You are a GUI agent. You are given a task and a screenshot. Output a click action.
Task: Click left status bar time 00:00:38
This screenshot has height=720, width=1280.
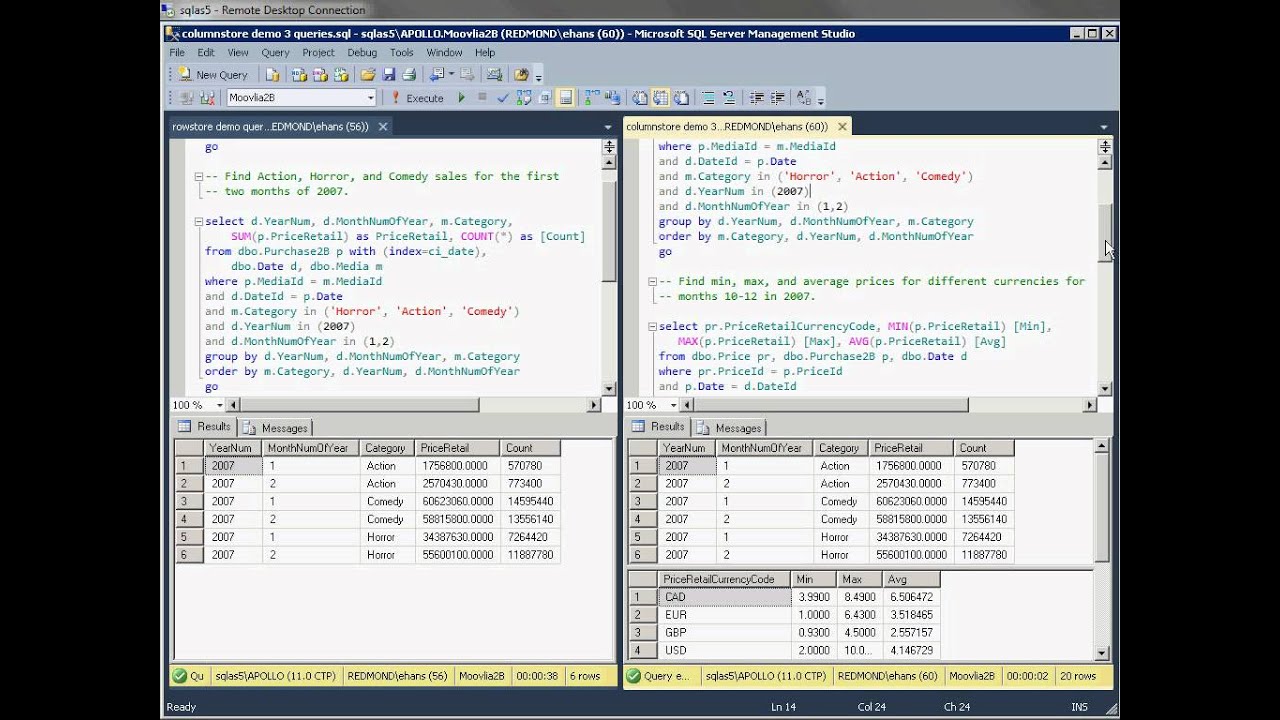[x=538, y=676]
